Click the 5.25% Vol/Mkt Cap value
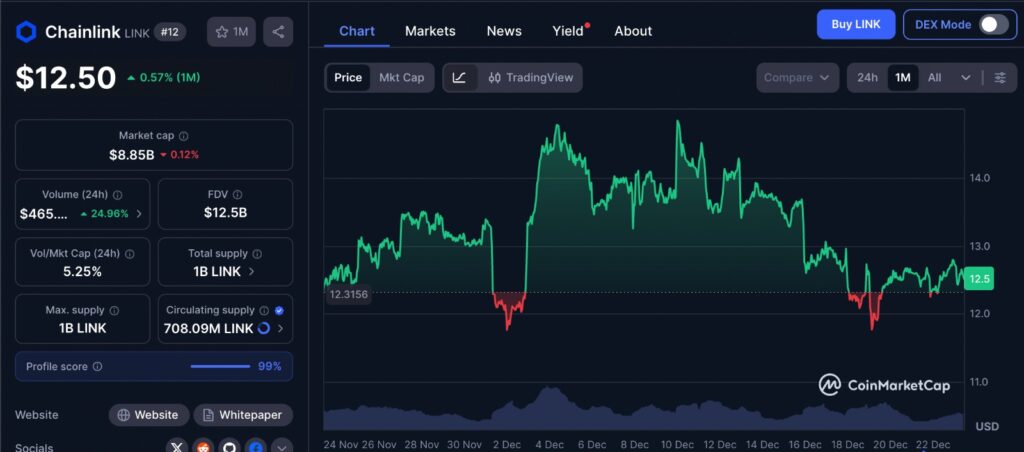The image size is (1024, 452). 82,271
